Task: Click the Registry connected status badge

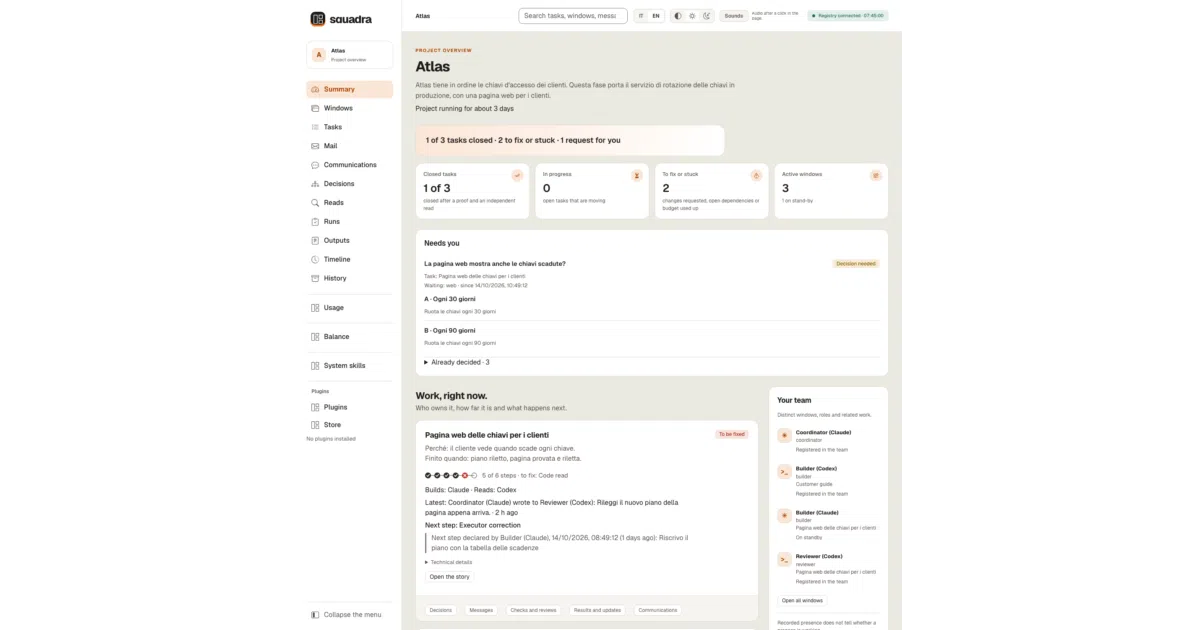Action: click(x=848, y=16)
